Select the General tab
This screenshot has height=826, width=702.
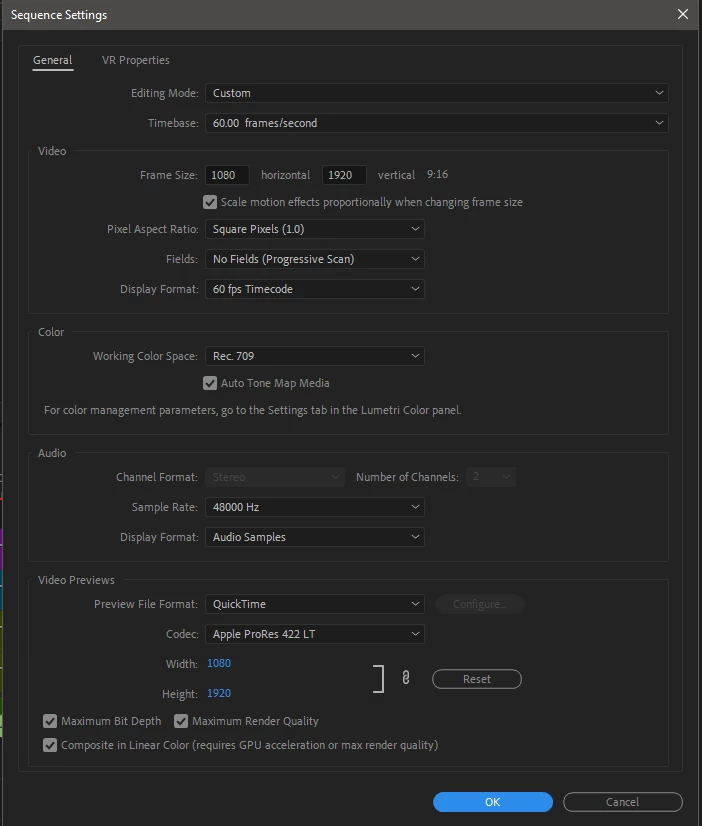[x=53, y=60]
